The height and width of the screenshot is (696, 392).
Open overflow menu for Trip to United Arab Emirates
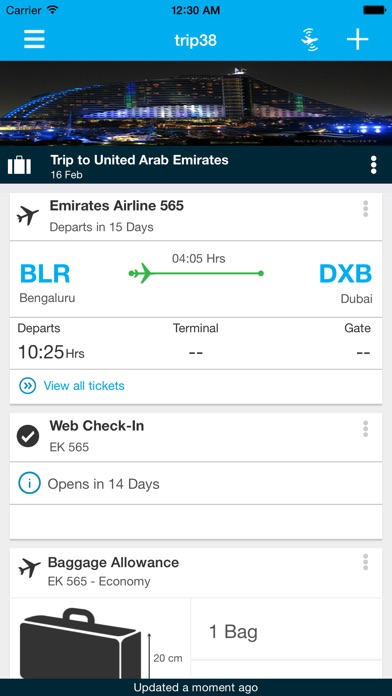(x=373, y=165)
